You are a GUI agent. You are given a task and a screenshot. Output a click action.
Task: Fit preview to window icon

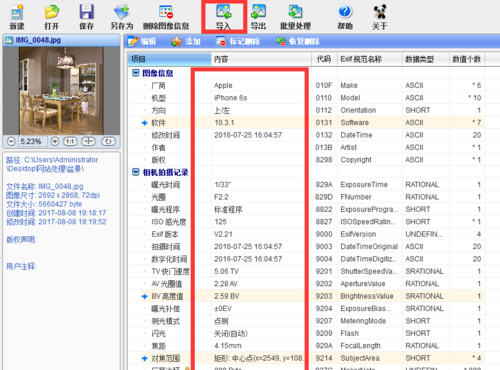click(x=89, y=141)
